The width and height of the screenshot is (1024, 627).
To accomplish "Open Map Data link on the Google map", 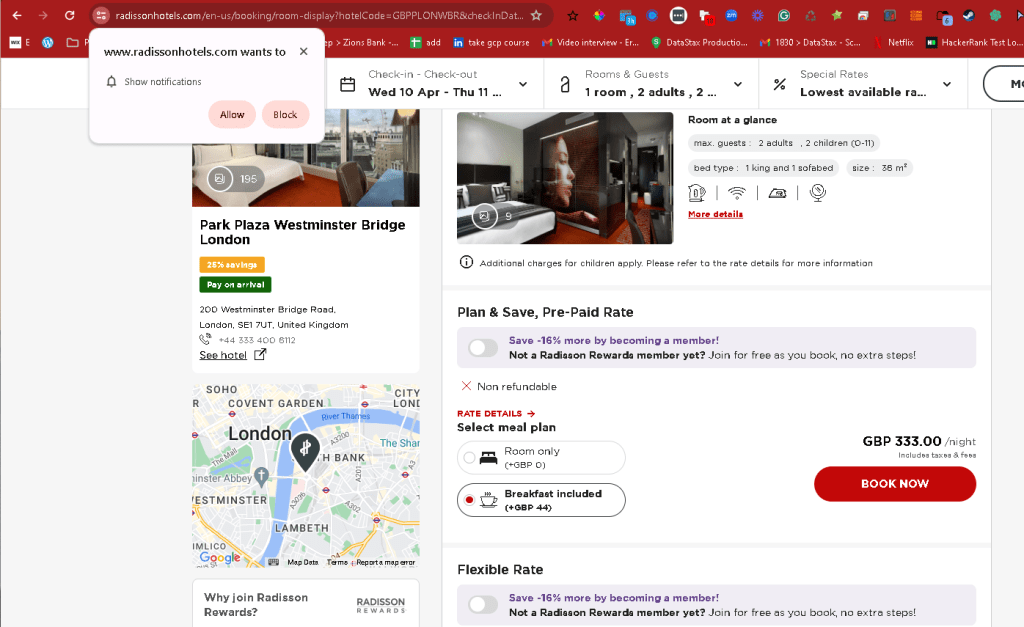I will click(303, 562).
